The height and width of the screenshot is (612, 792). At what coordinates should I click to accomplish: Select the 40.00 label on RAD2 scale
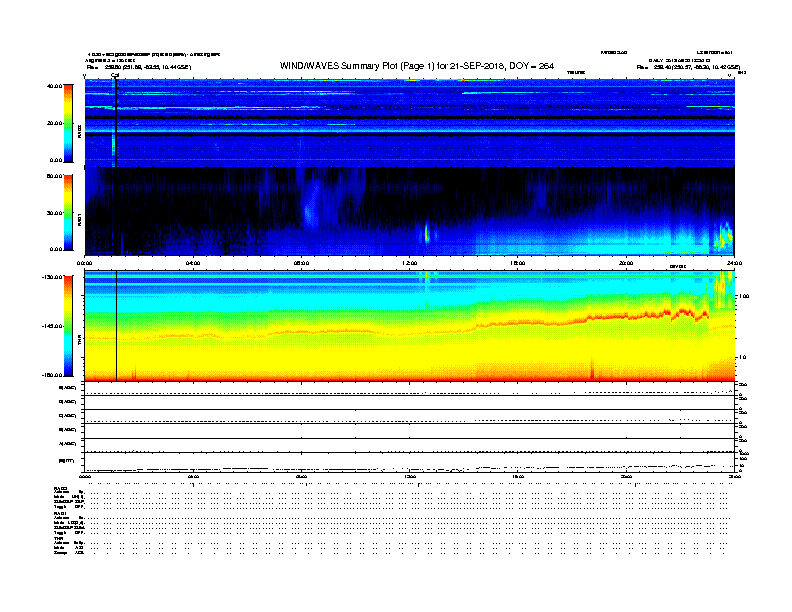pyautogui.click(x=54, y=86)
